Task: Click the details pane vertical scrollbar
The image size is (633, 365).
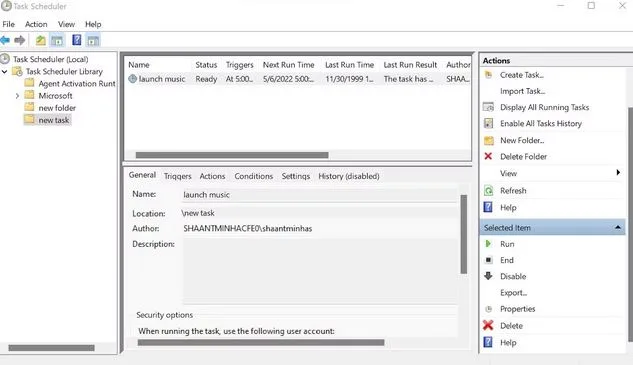Action: 463,234
